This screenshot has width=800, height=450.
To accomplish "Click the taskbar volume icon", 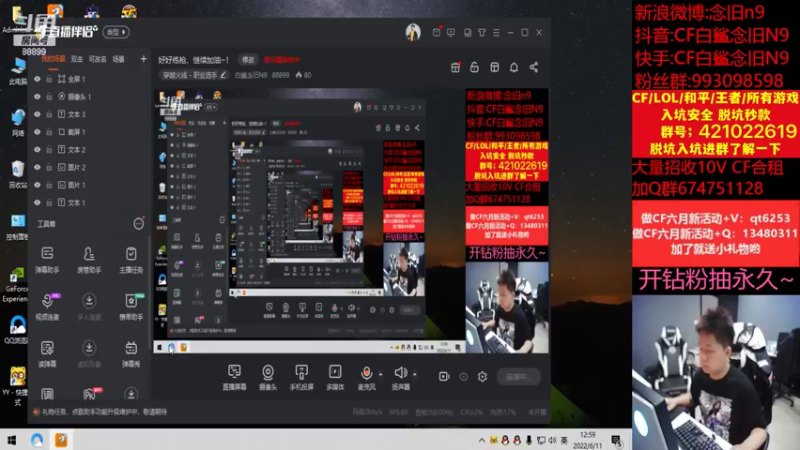I will [553, 440].
